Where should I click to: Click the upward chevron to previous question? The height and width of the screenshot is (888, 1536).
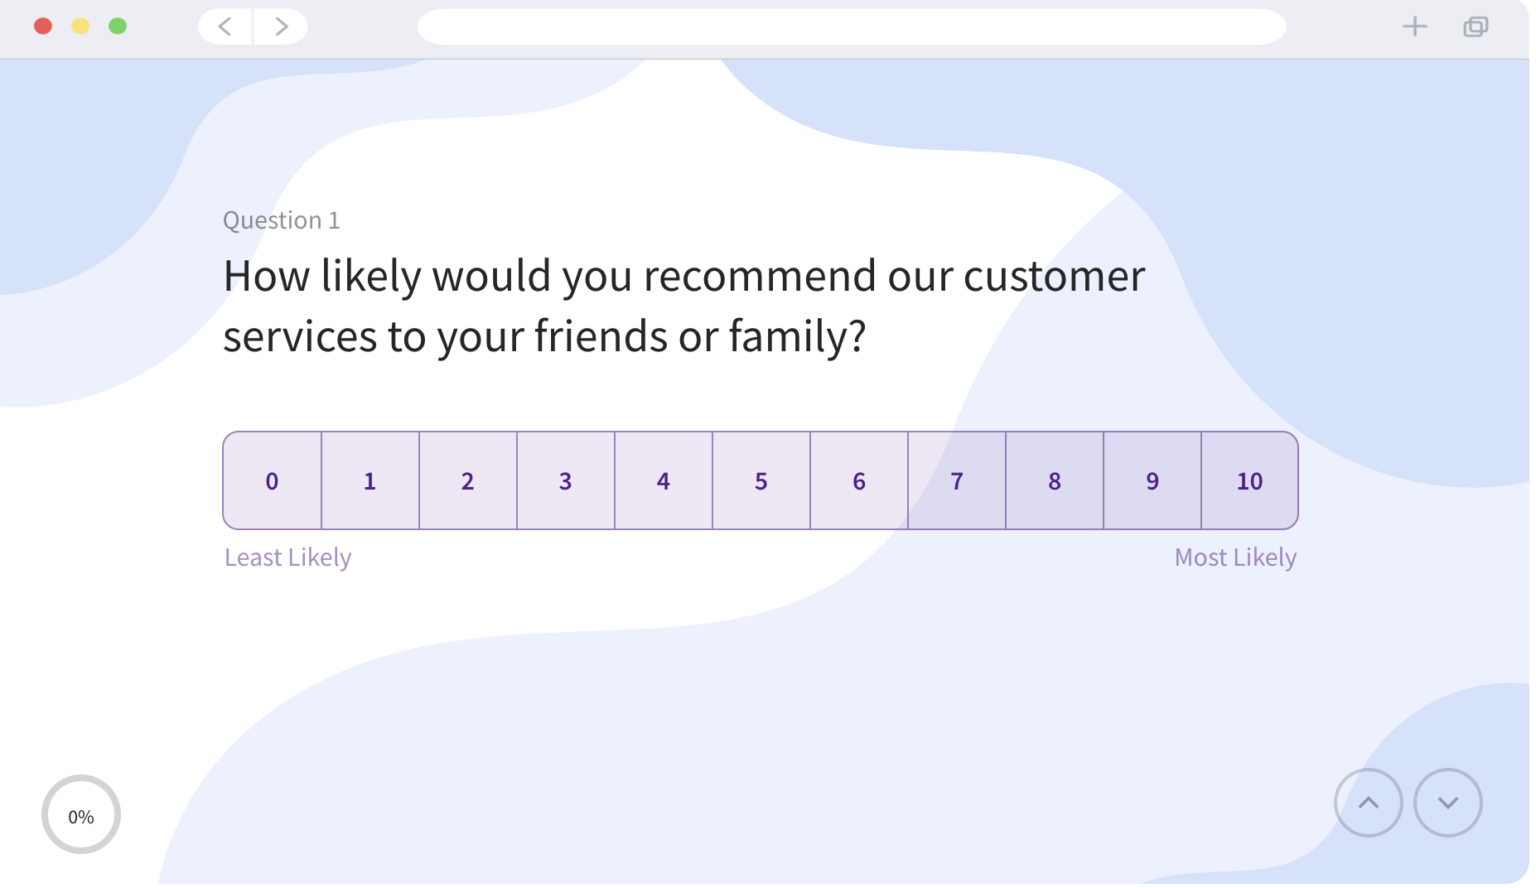click(x=1368, y=802)
